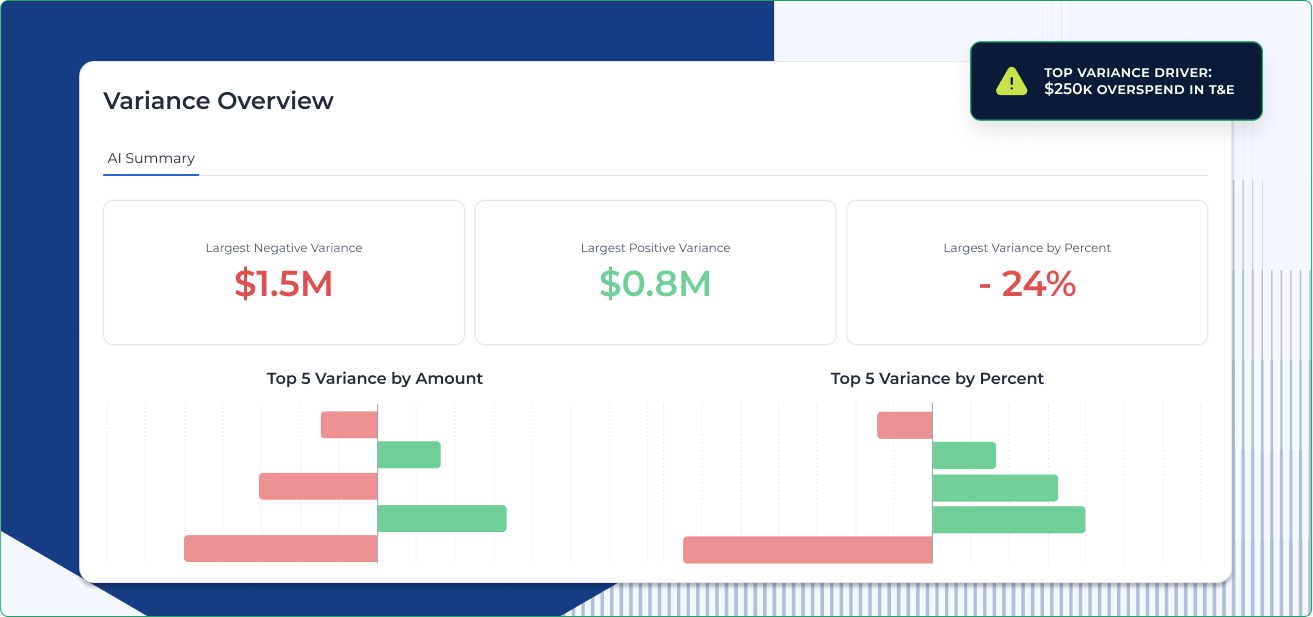Select the $1.5M Largest Negative Variance card
This screenshot has height=617, width=1313.
[x=284, y=271]
